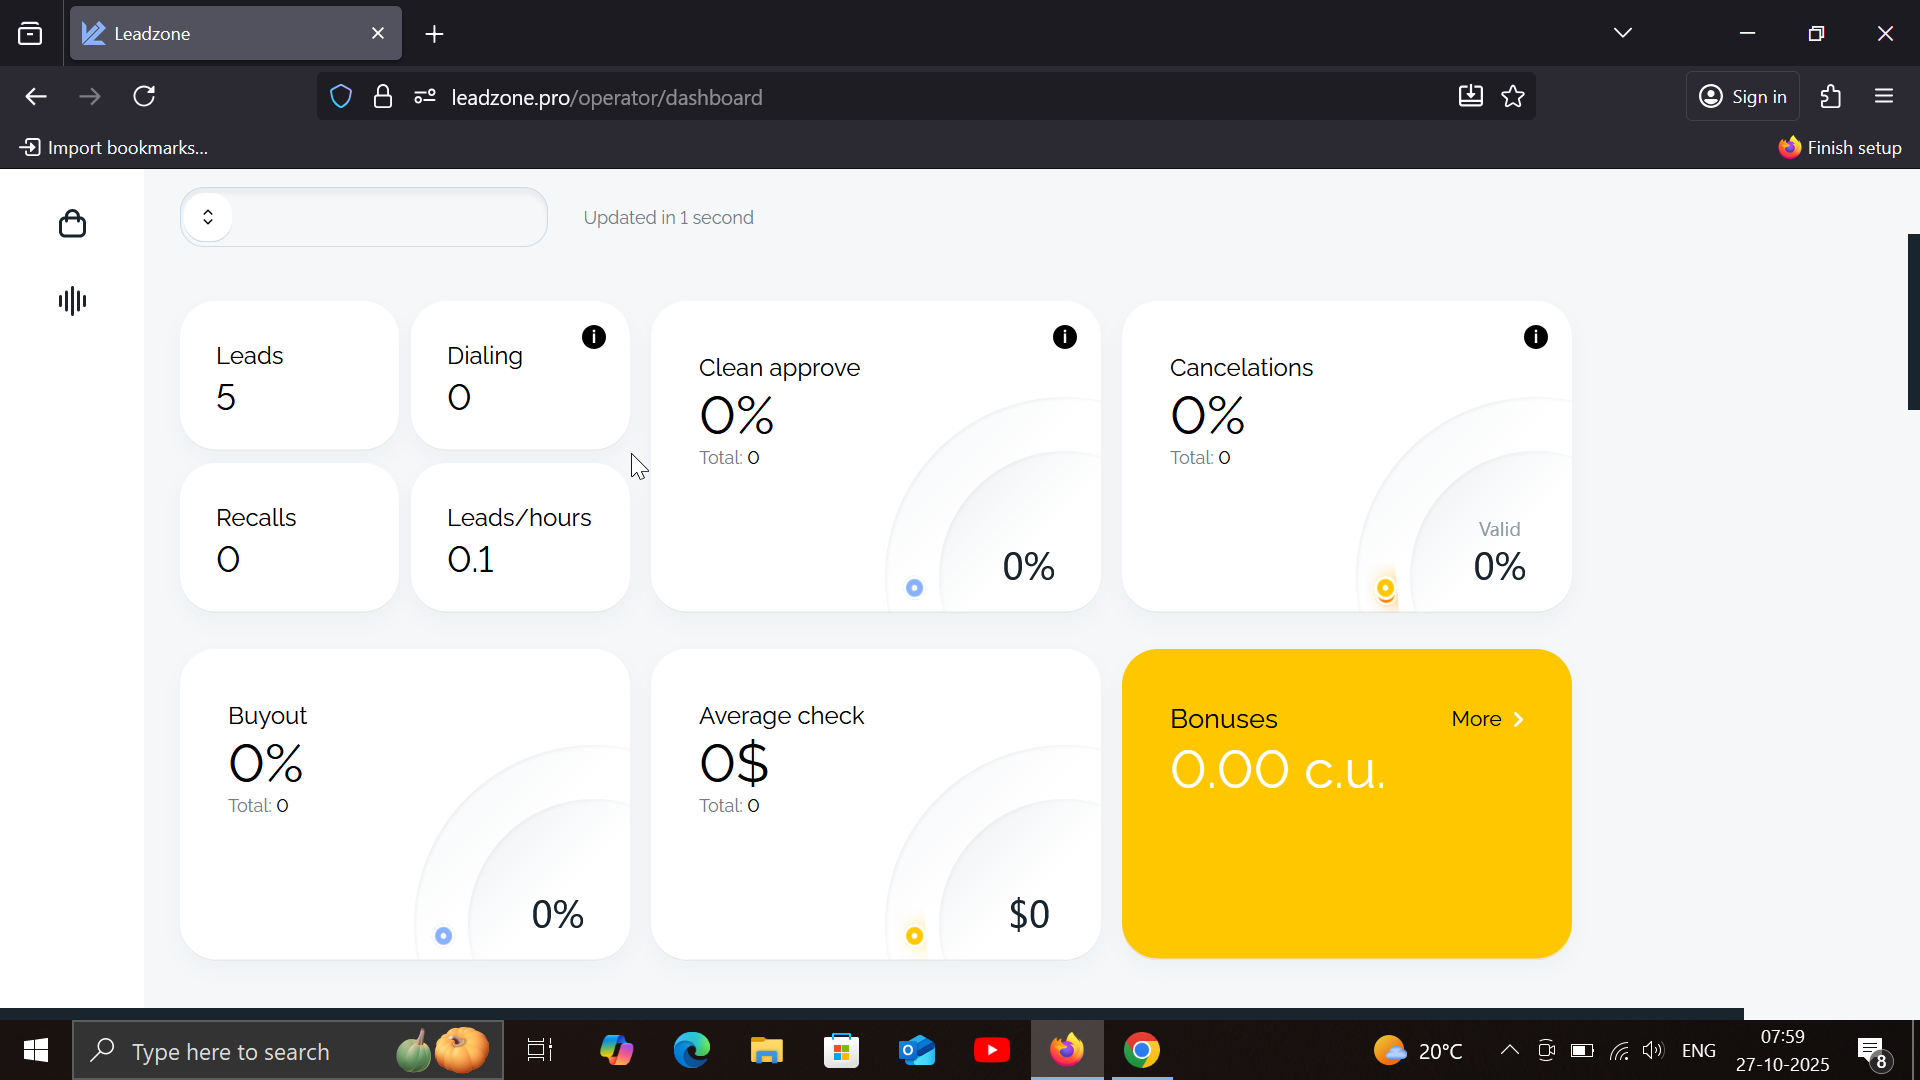
Task: Click Import bookmarks in bookmarks bar
Action: click(x=114, y=148)
